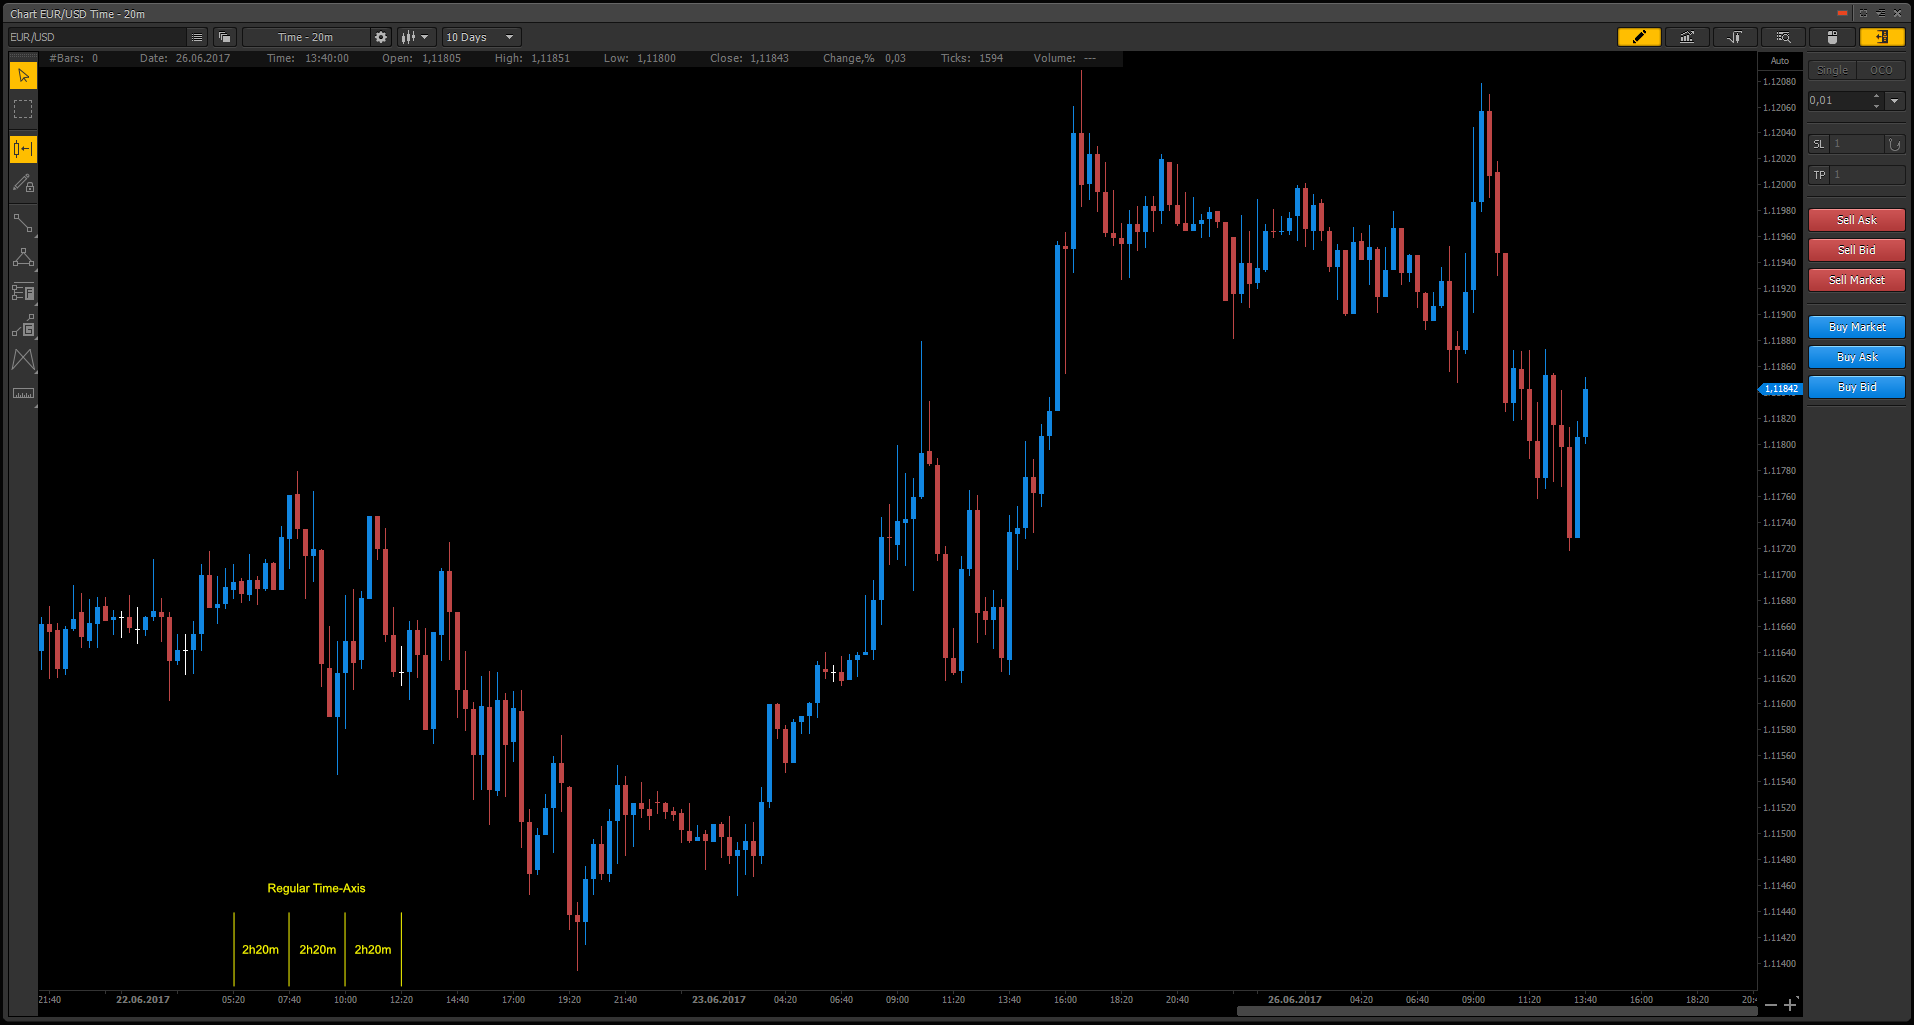Open aggregation settings gear icon
This screenshot has width=1914, height=1025.
click(381, 37)
